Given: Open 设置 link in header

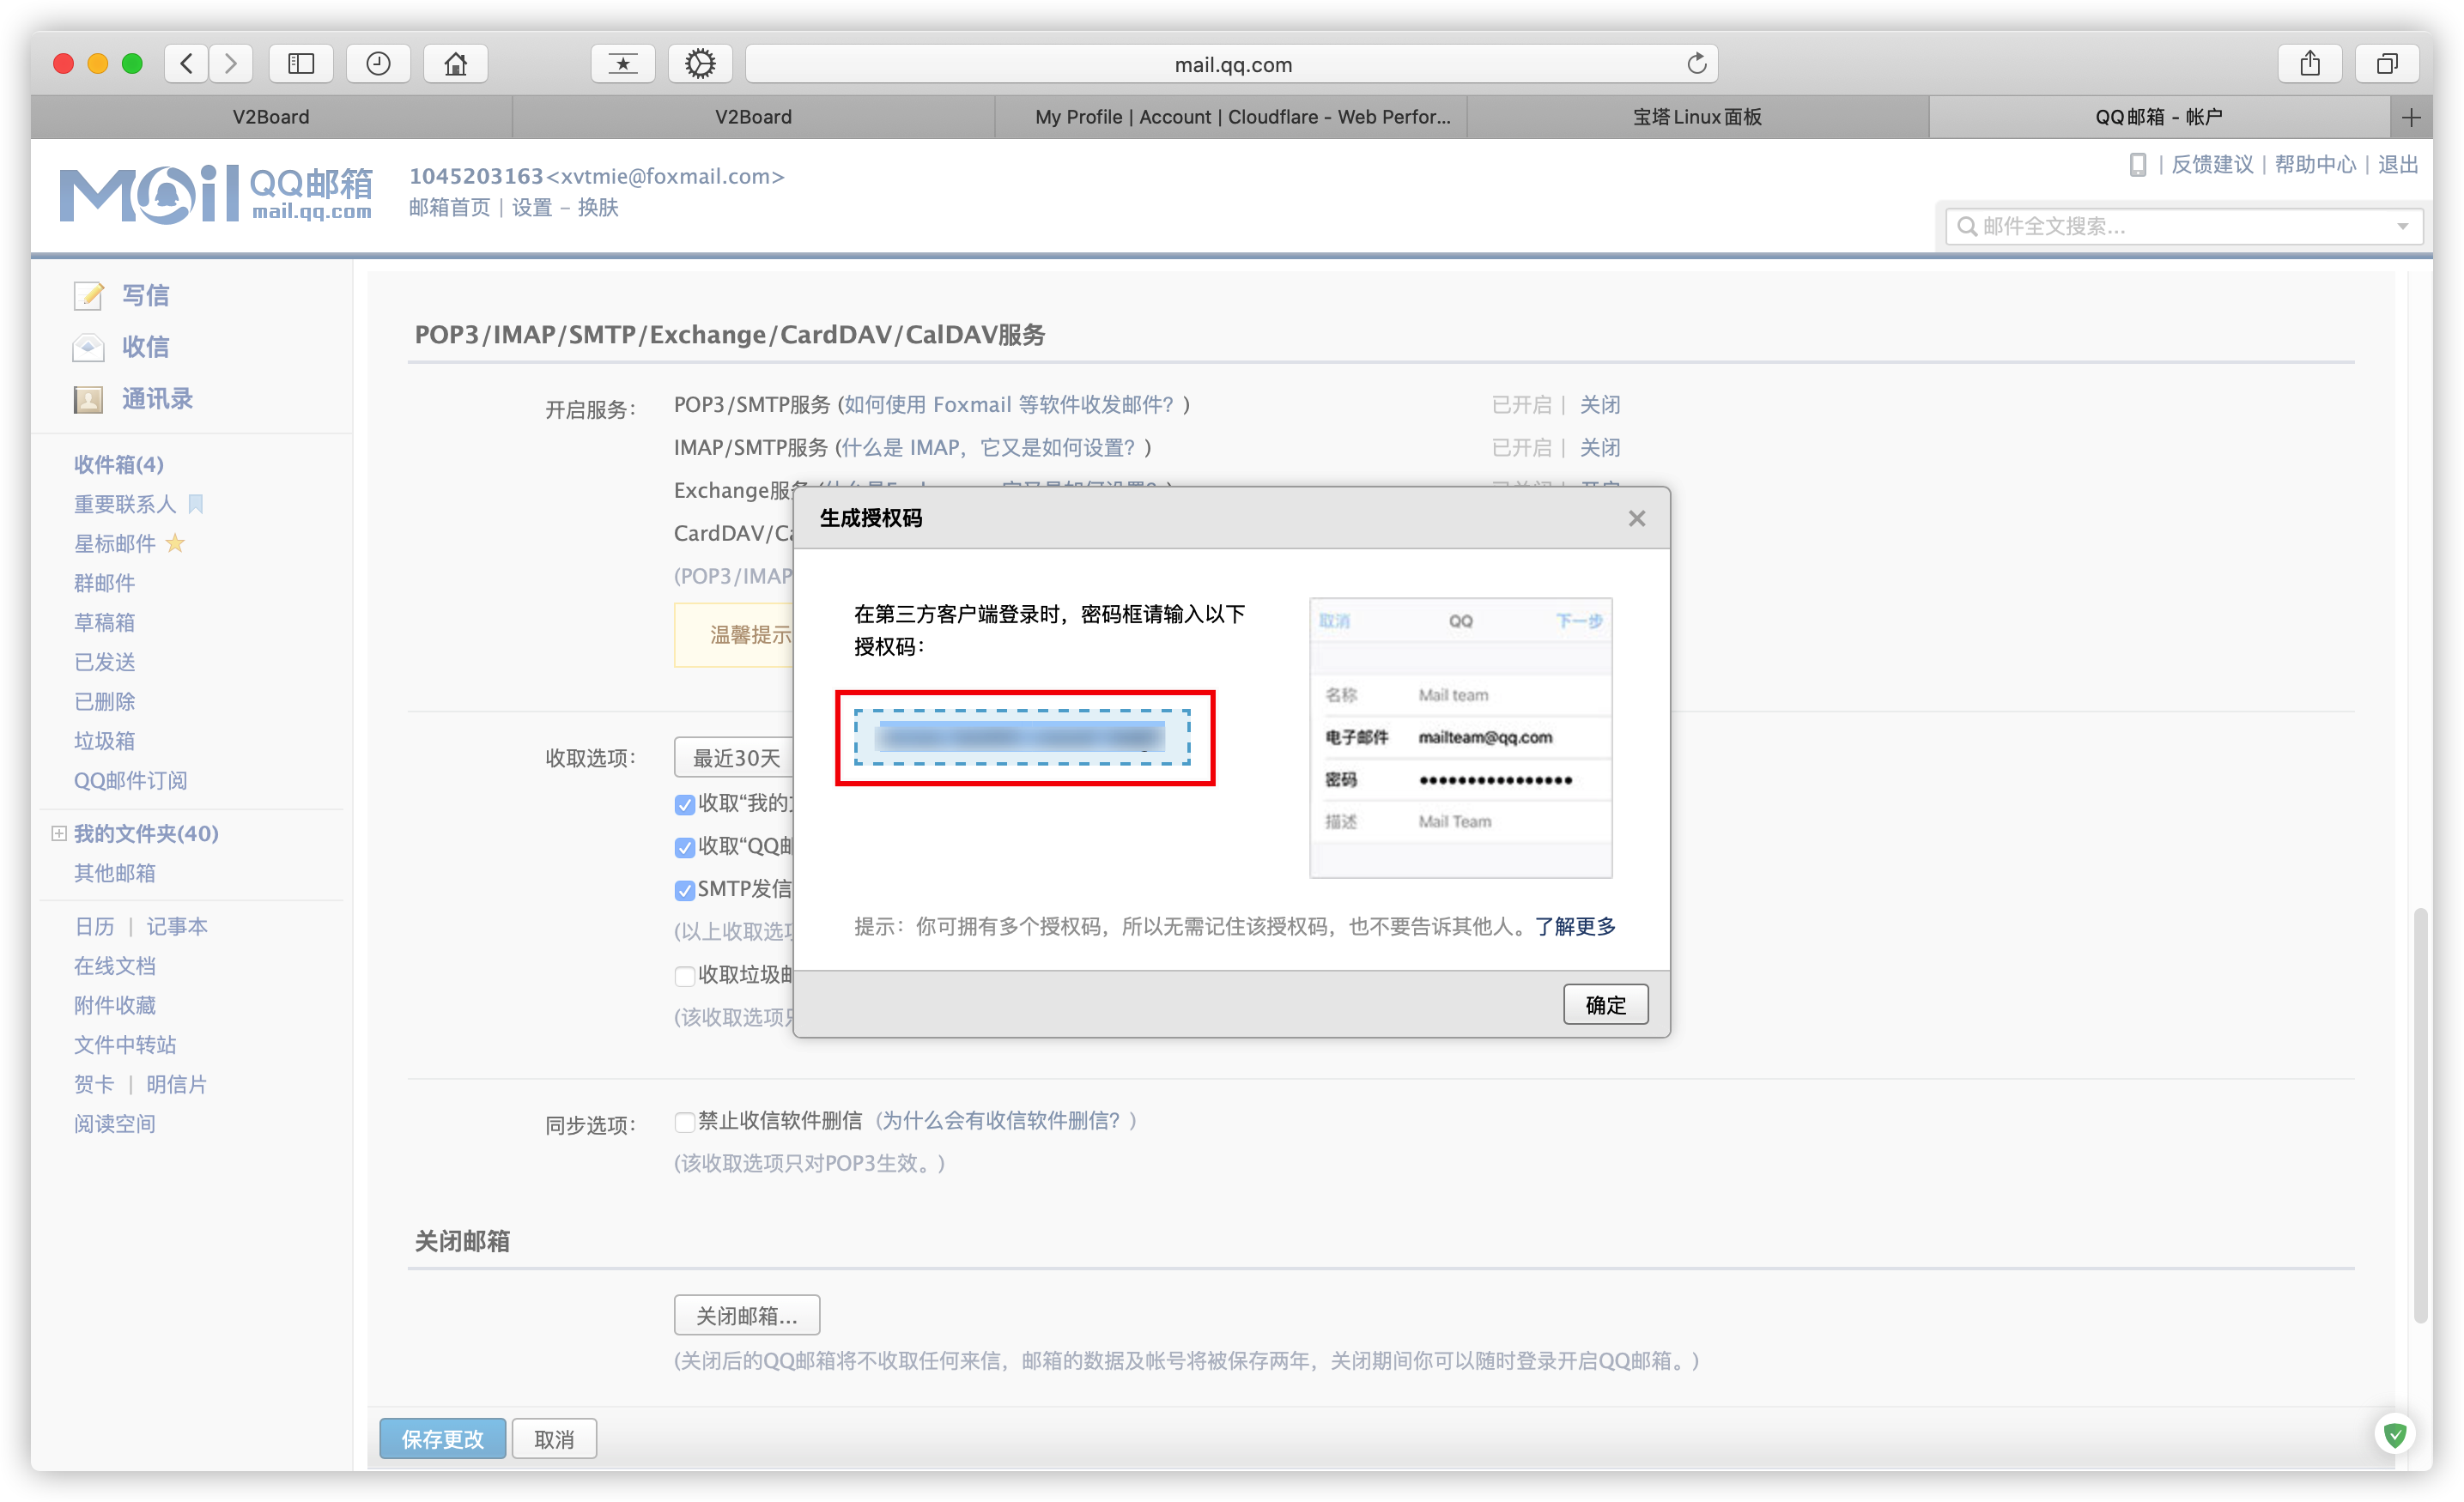Looking at the screenshot, I should point(532,207).
